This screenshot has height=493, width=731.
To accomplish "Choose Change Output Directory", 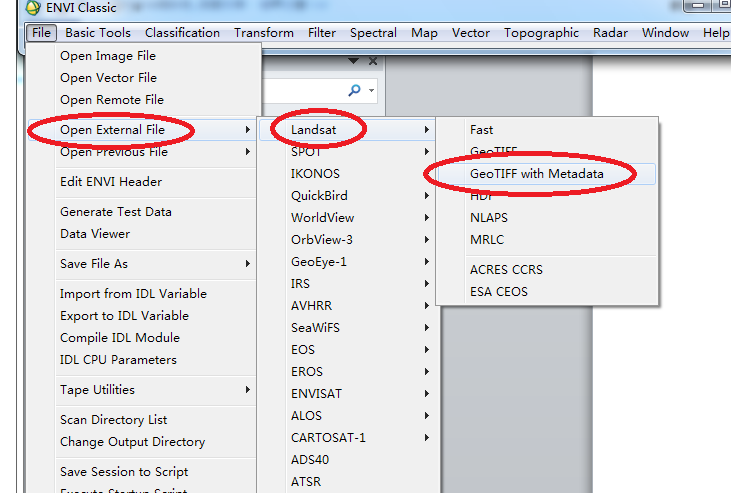I will coord(143,442).
